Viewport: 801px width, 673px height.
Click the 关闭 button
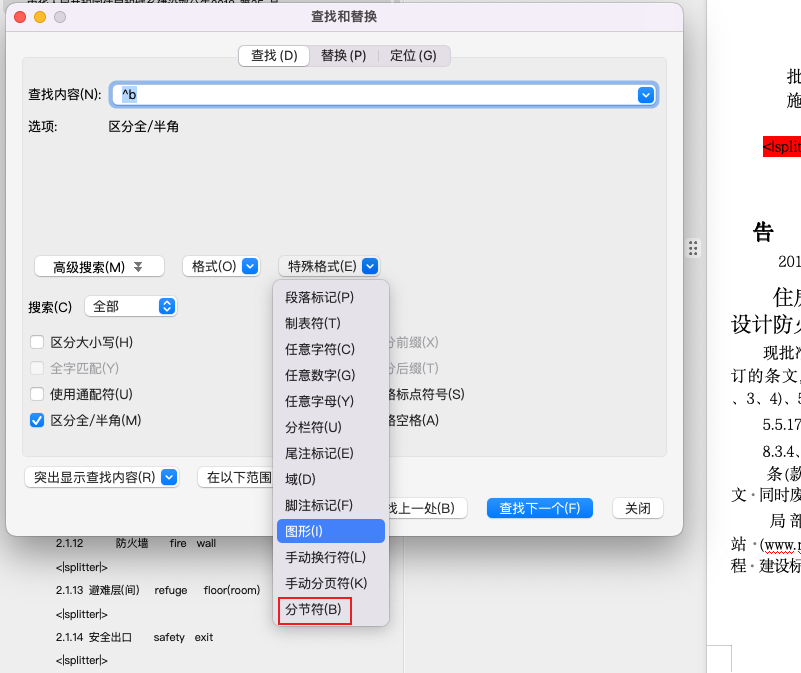[637, 508]
